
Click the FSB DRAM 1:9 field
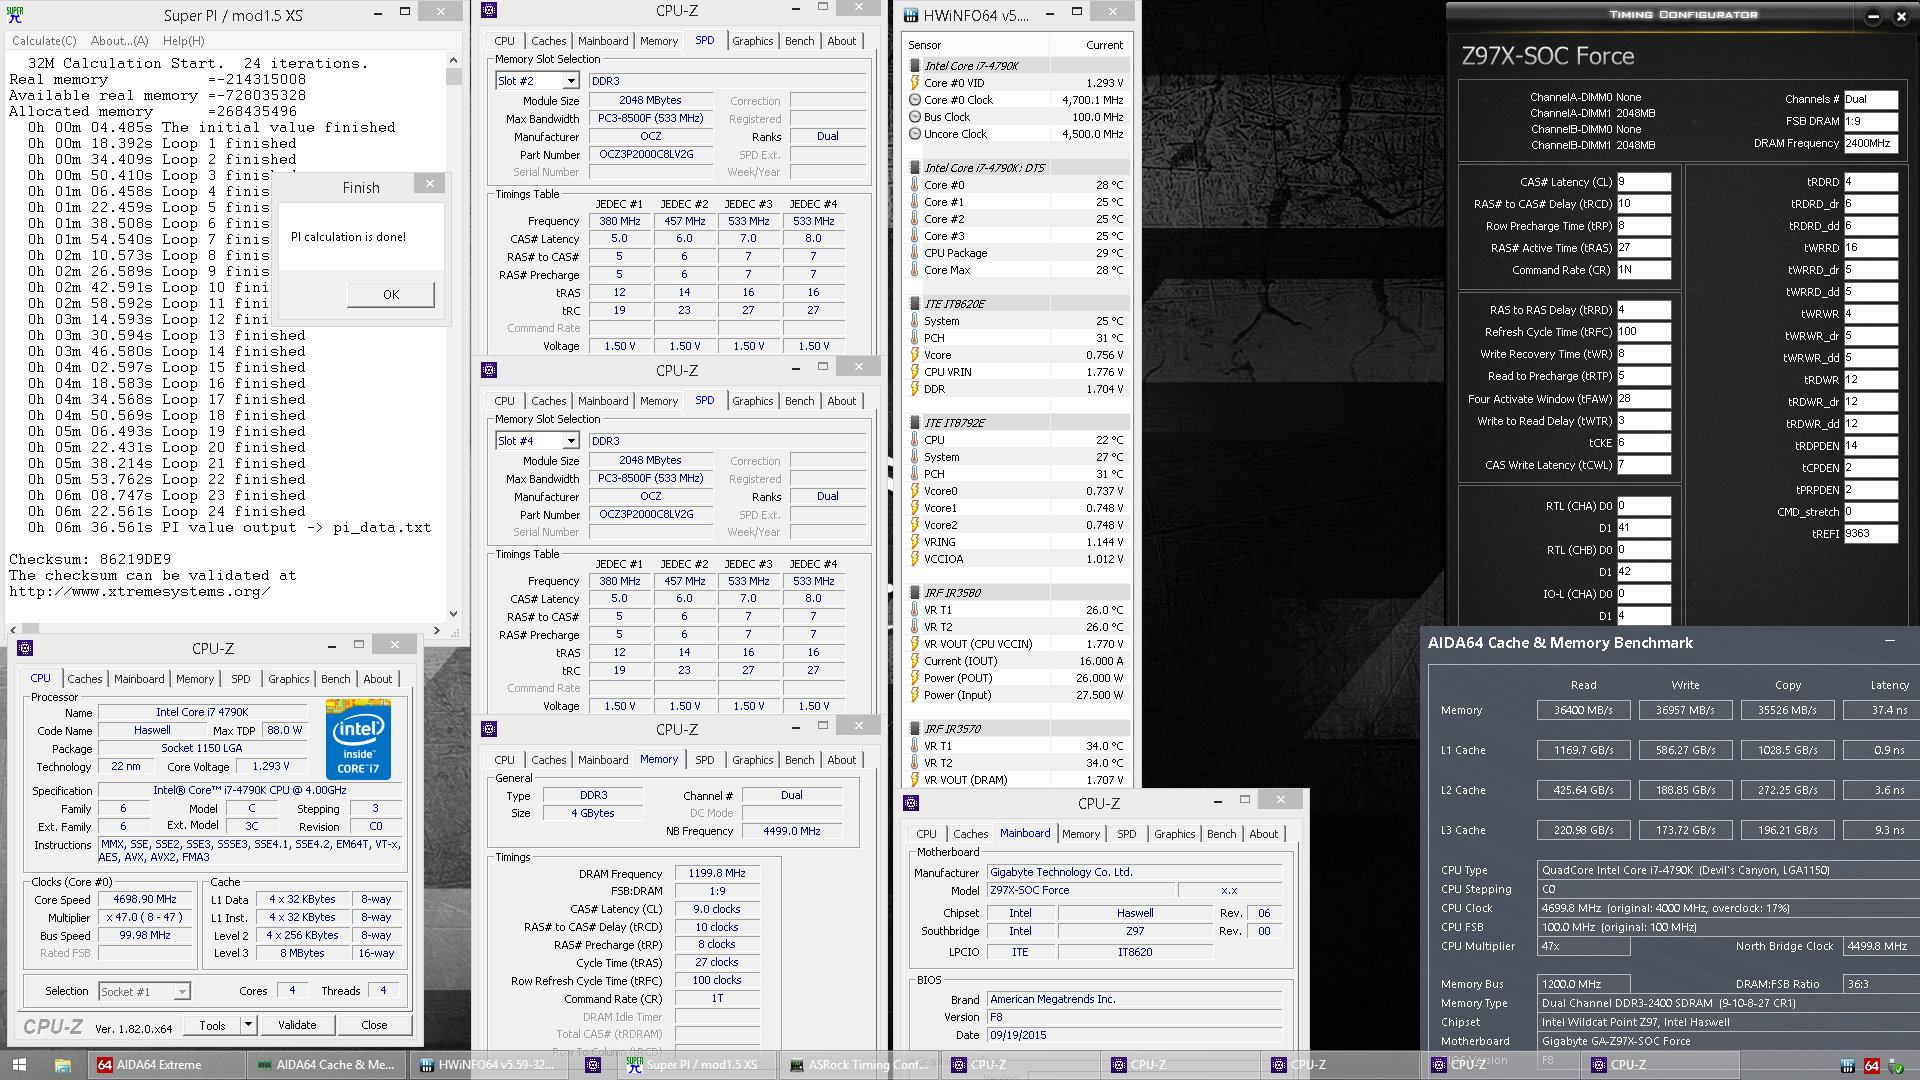(1870, 121)
